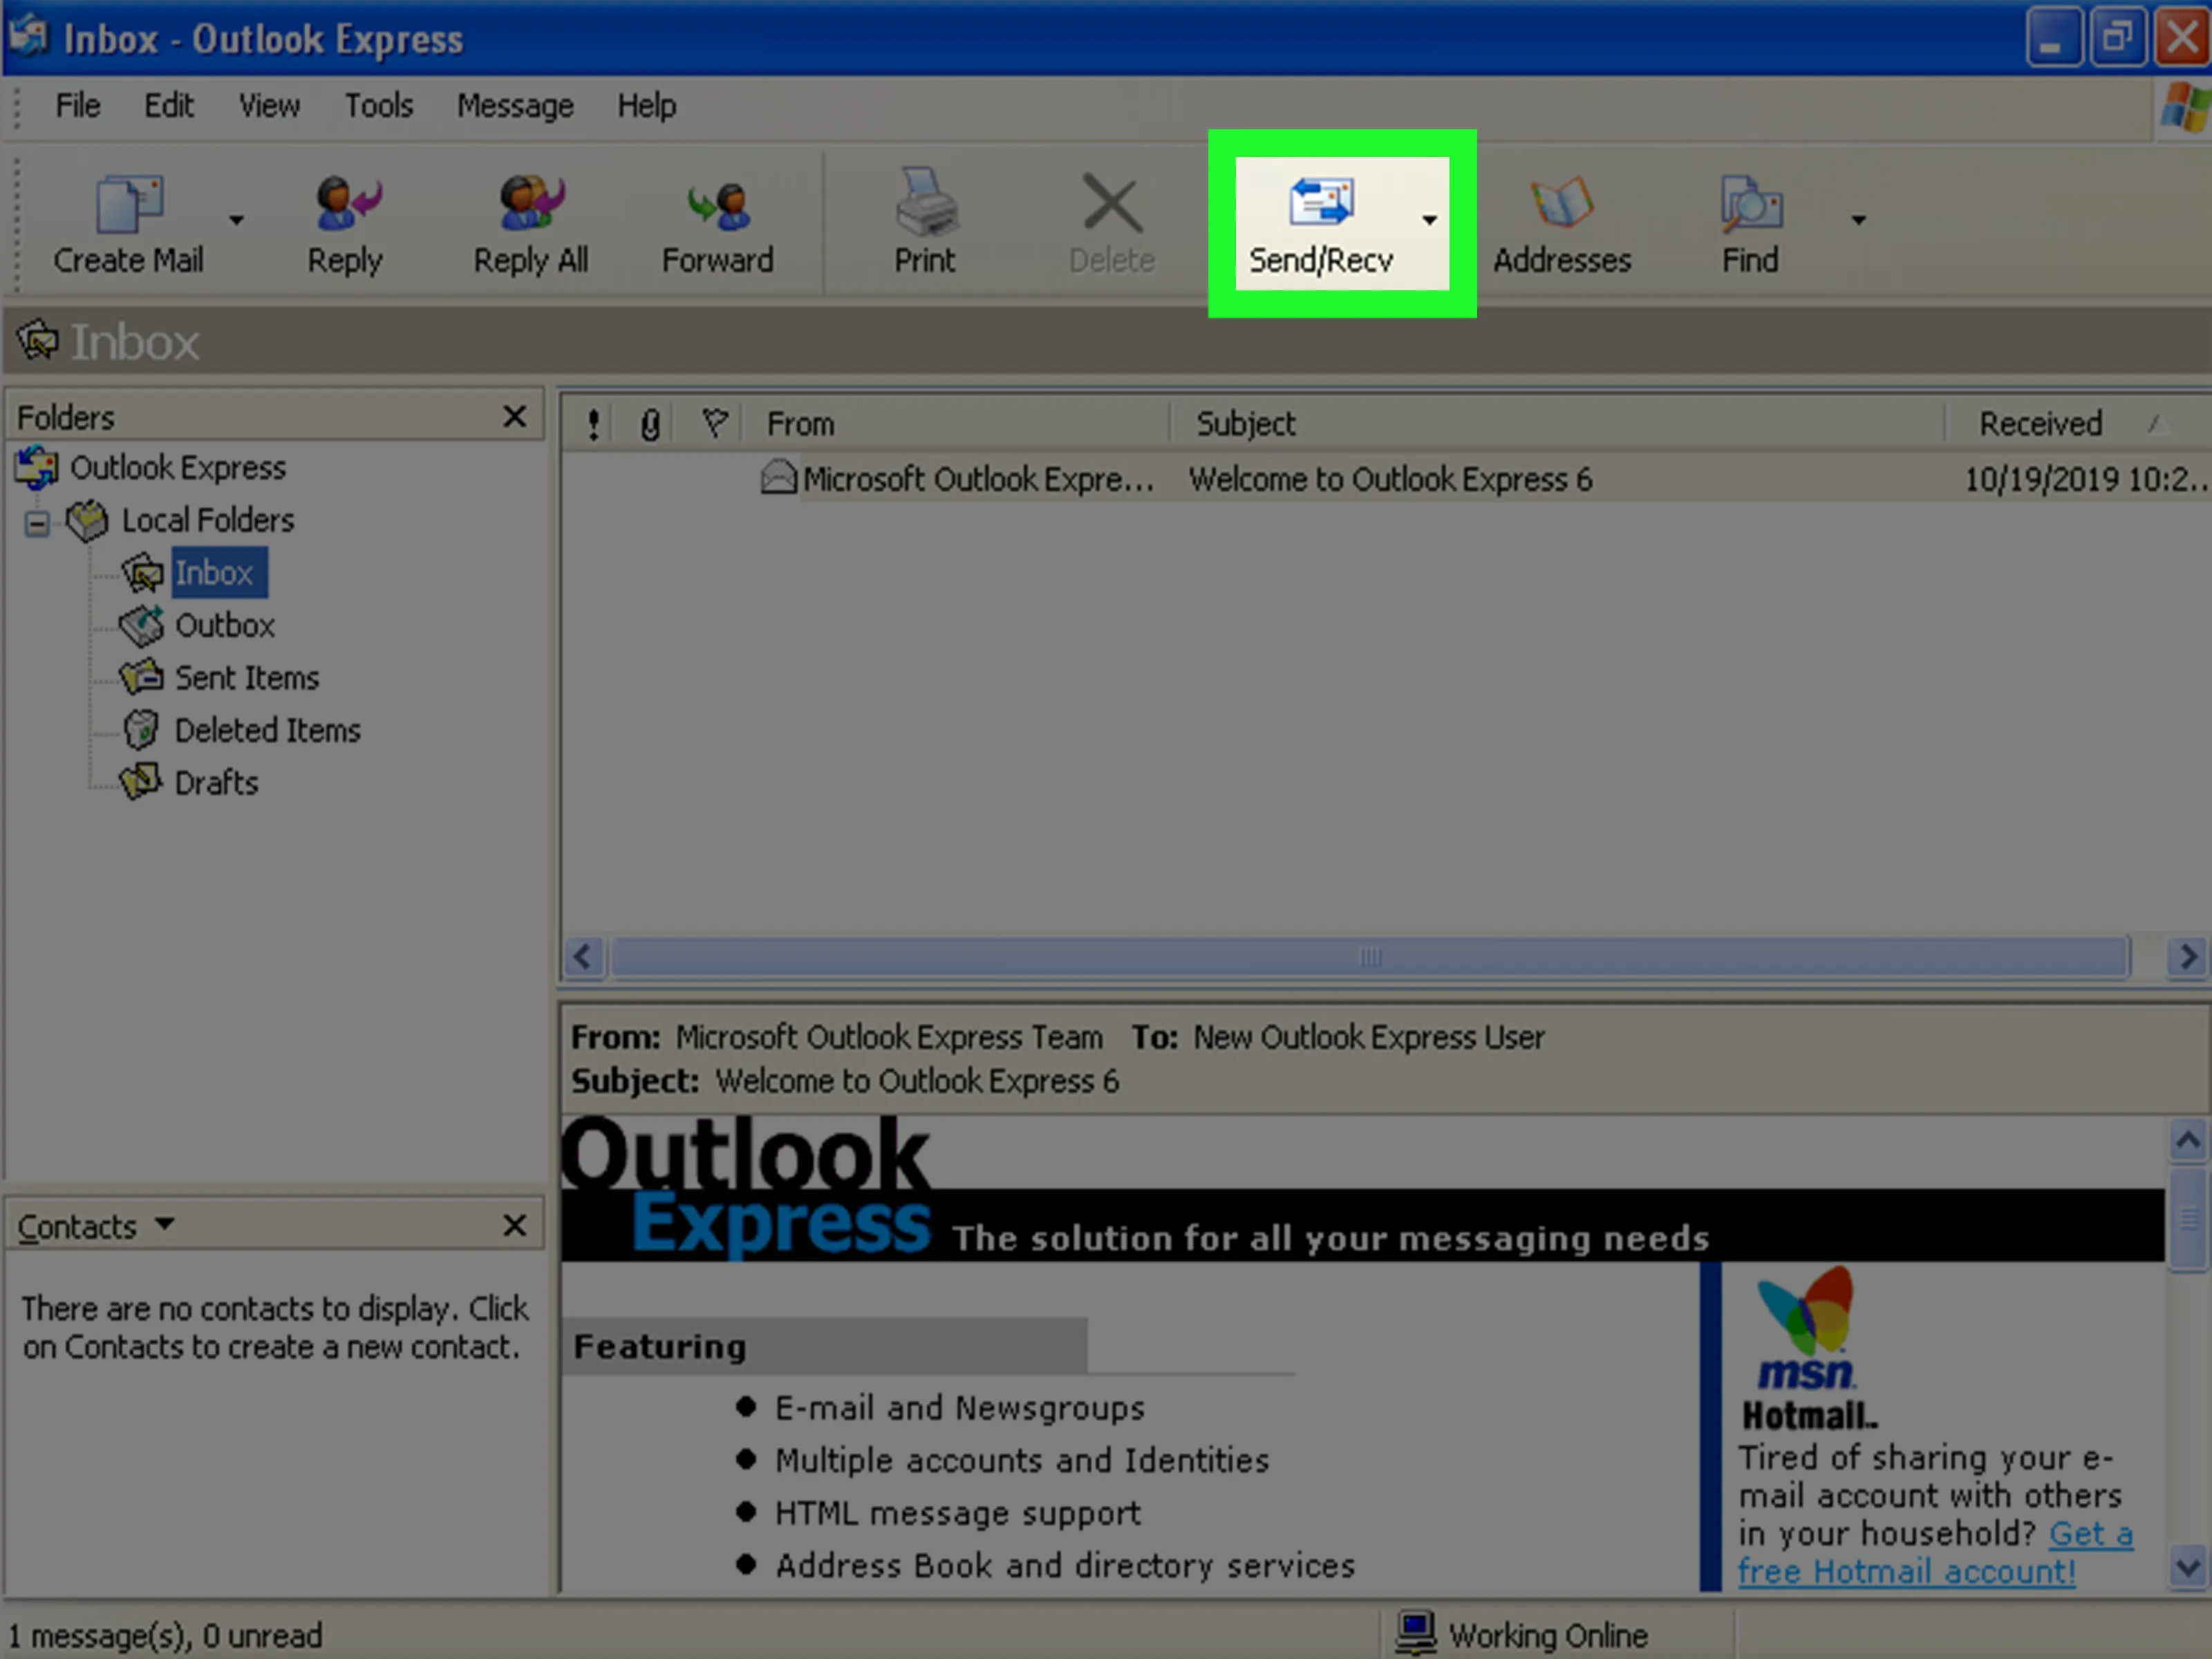
Task: Click the Microsoft Outlook Express sender envelope icon
Action: [x=778, y=478]
